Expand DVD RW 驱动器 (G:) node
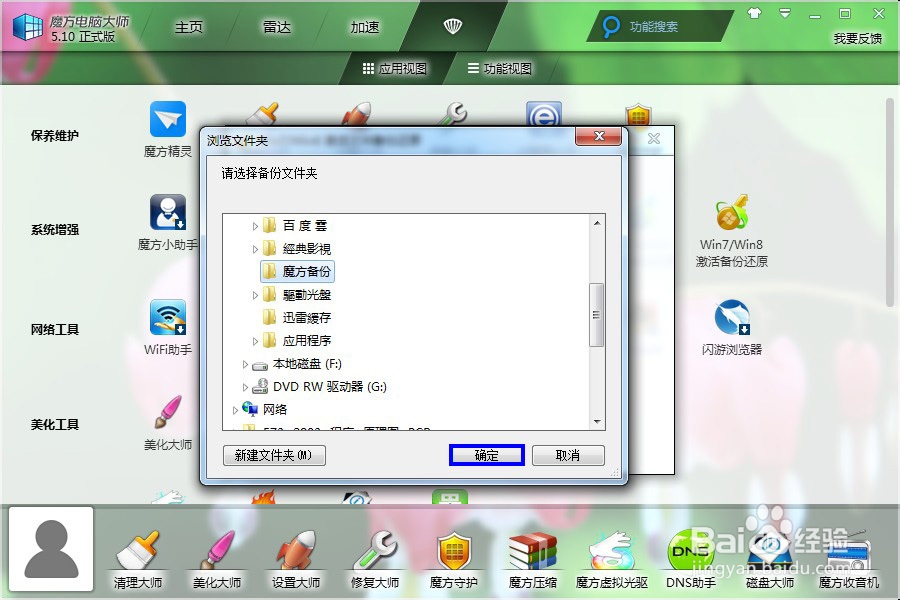This screenshot has width=900, height=600. [245, 387]
